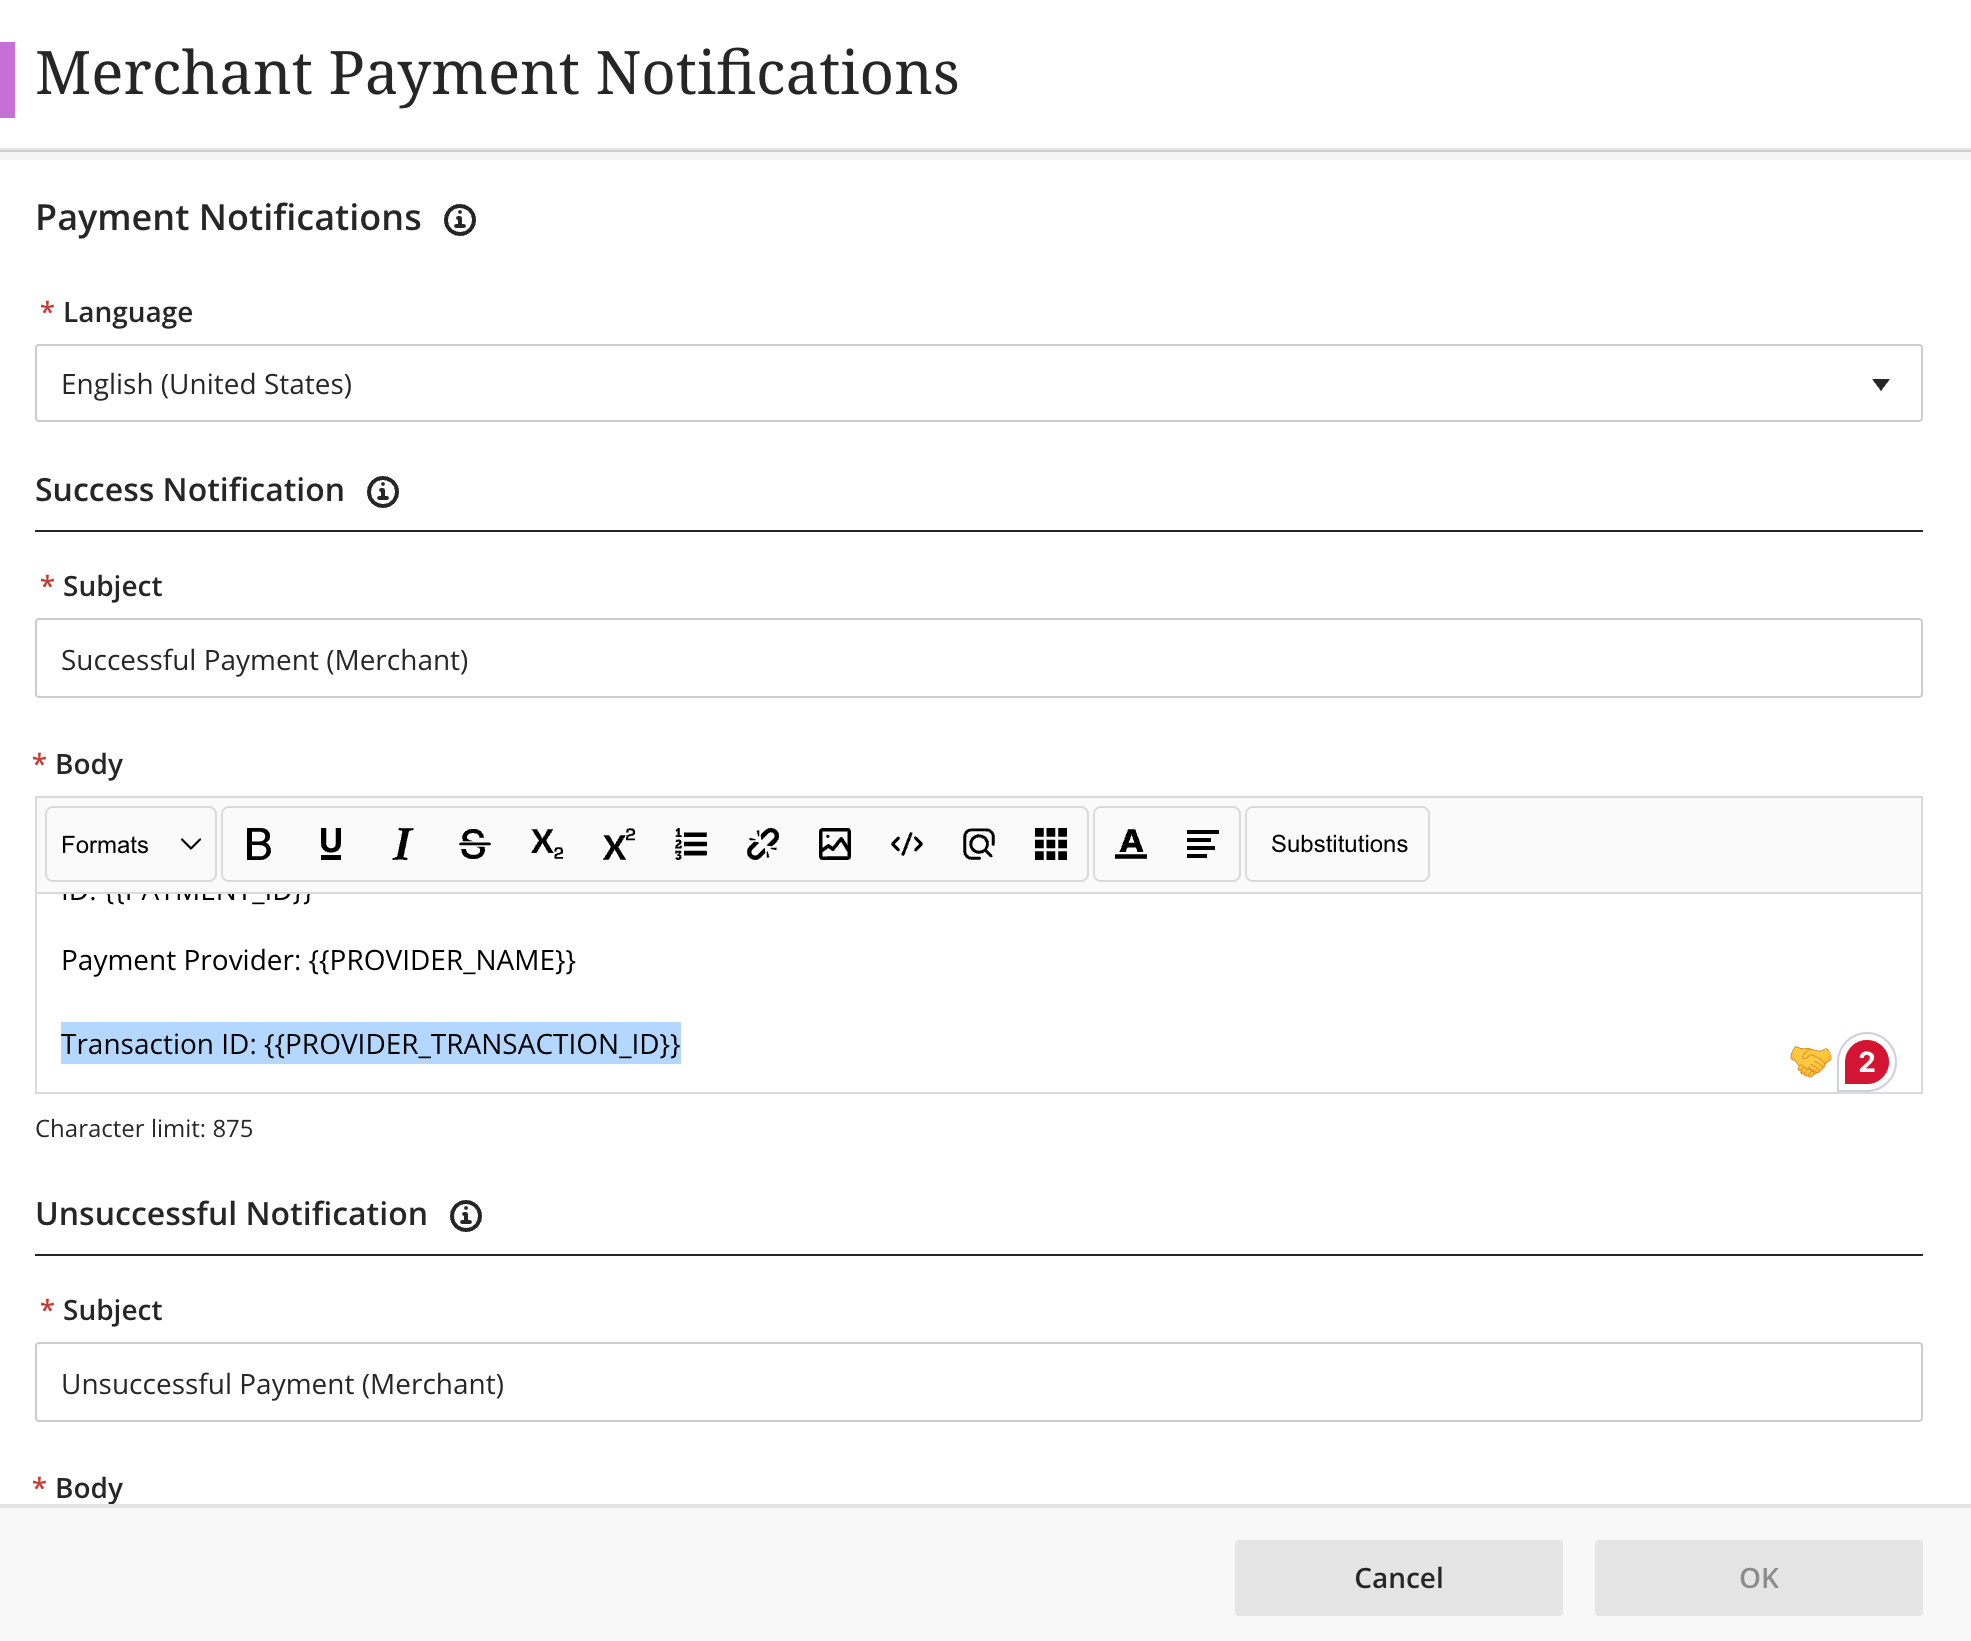The width and height of the screenshot is (1971, 1641).
Task: Click the handshake emoji icon in editor
Action: point(1810,1061)
